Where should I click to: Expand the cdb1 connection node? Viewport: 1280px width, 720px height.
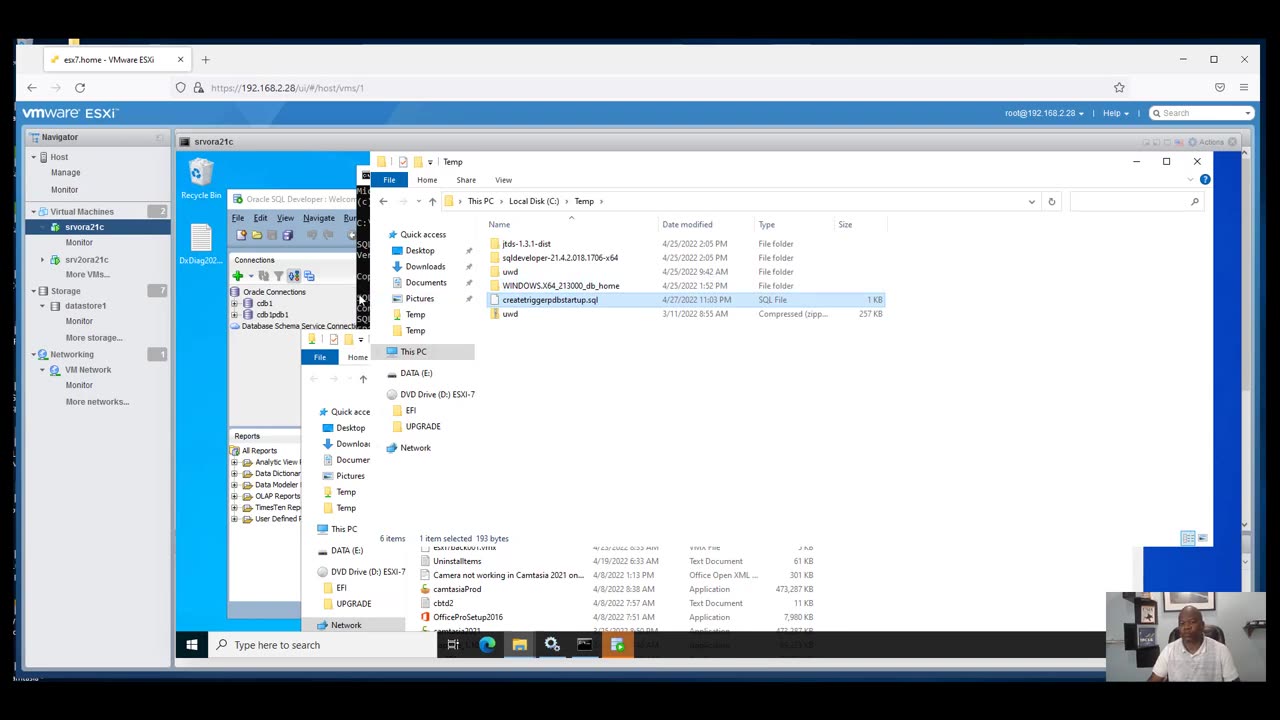235,303
